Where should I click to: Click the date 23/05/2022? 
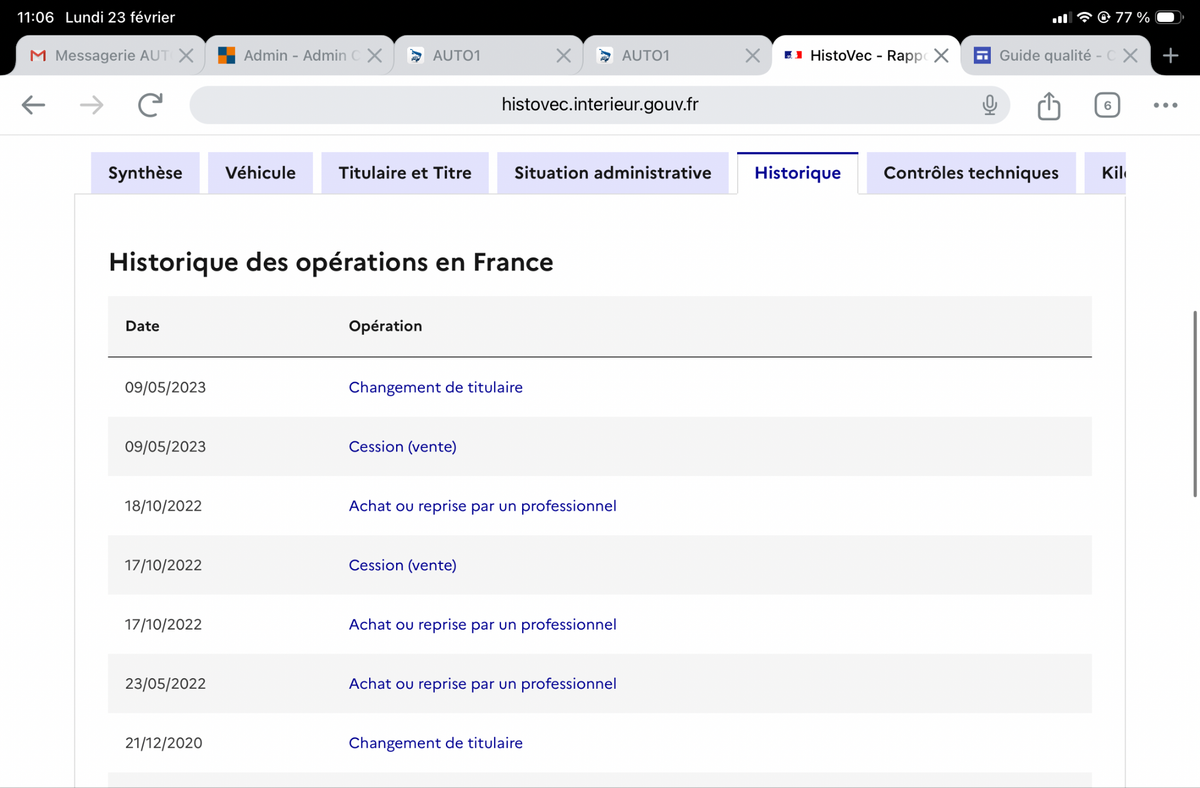165,684
